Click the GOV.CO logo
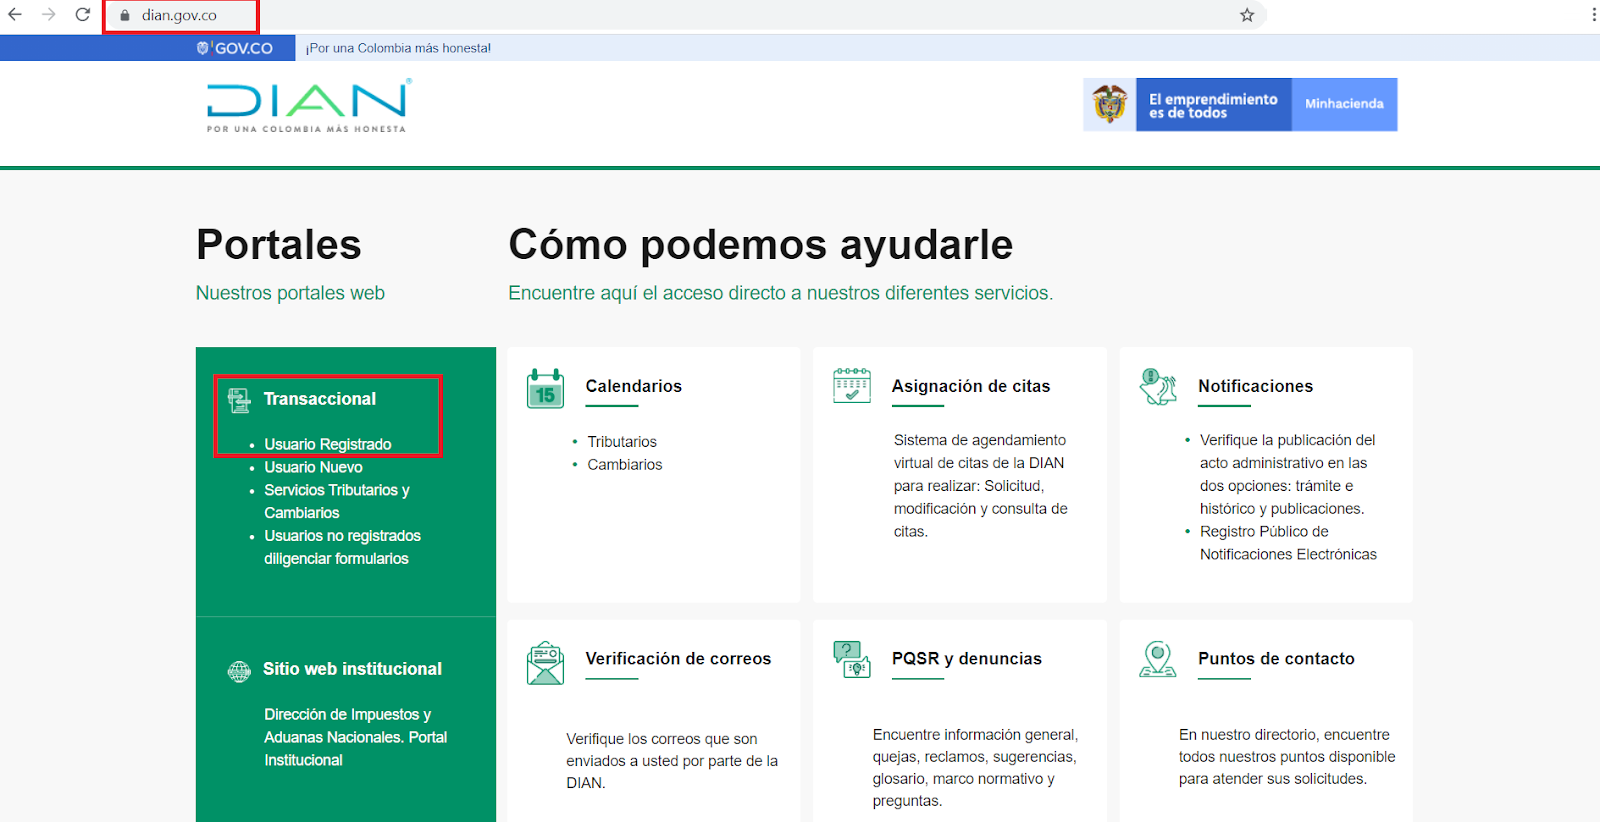 click(x=235, y=48)
